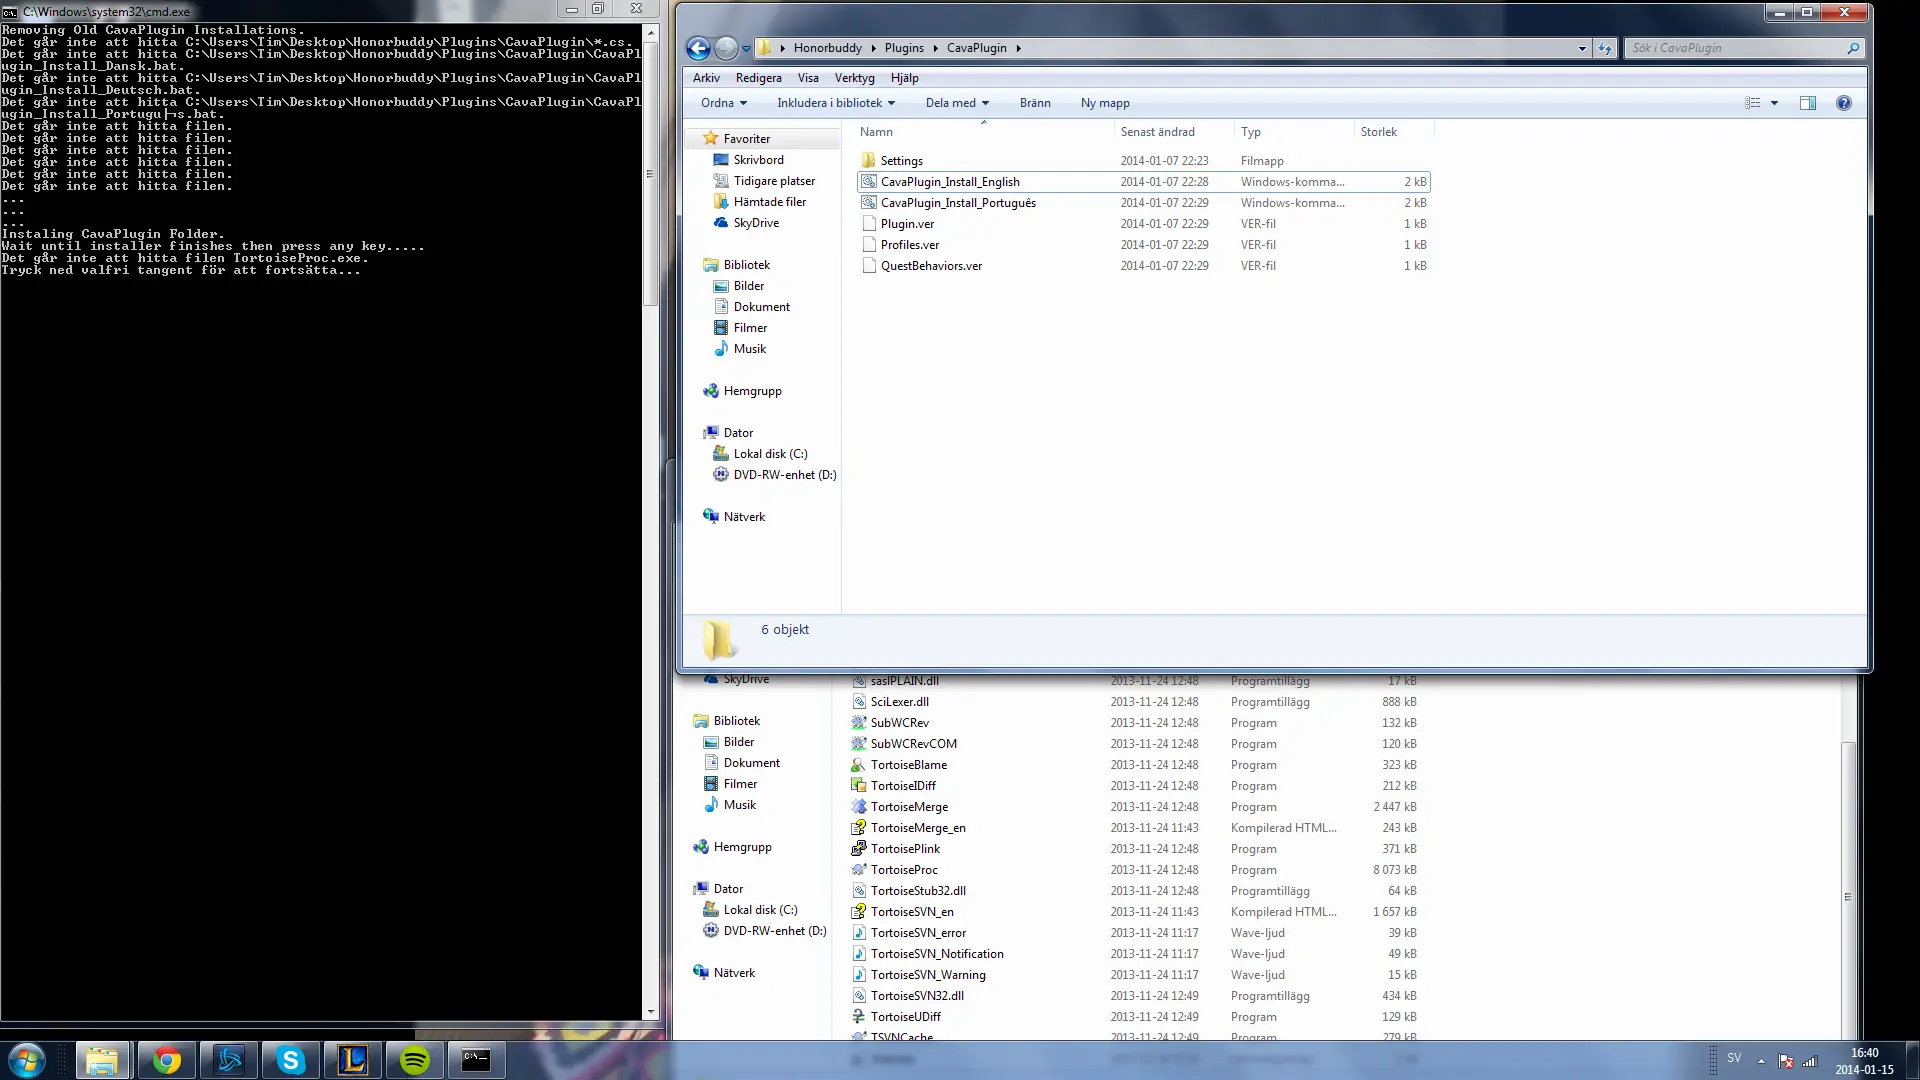Open Skype from the taskbar

pos(291,1060)
